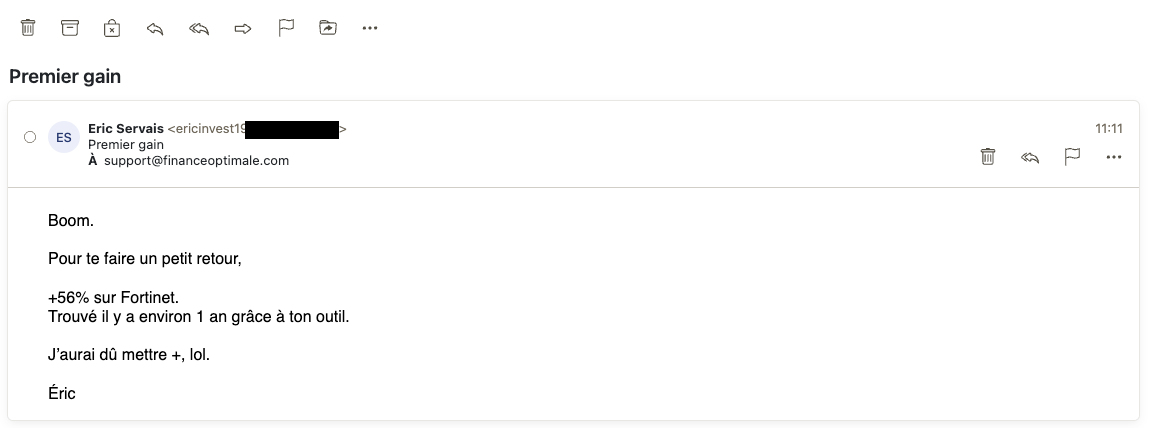Click the 11:11 timestamp
Screen dimensions: 1150x428
point(1109,129)
